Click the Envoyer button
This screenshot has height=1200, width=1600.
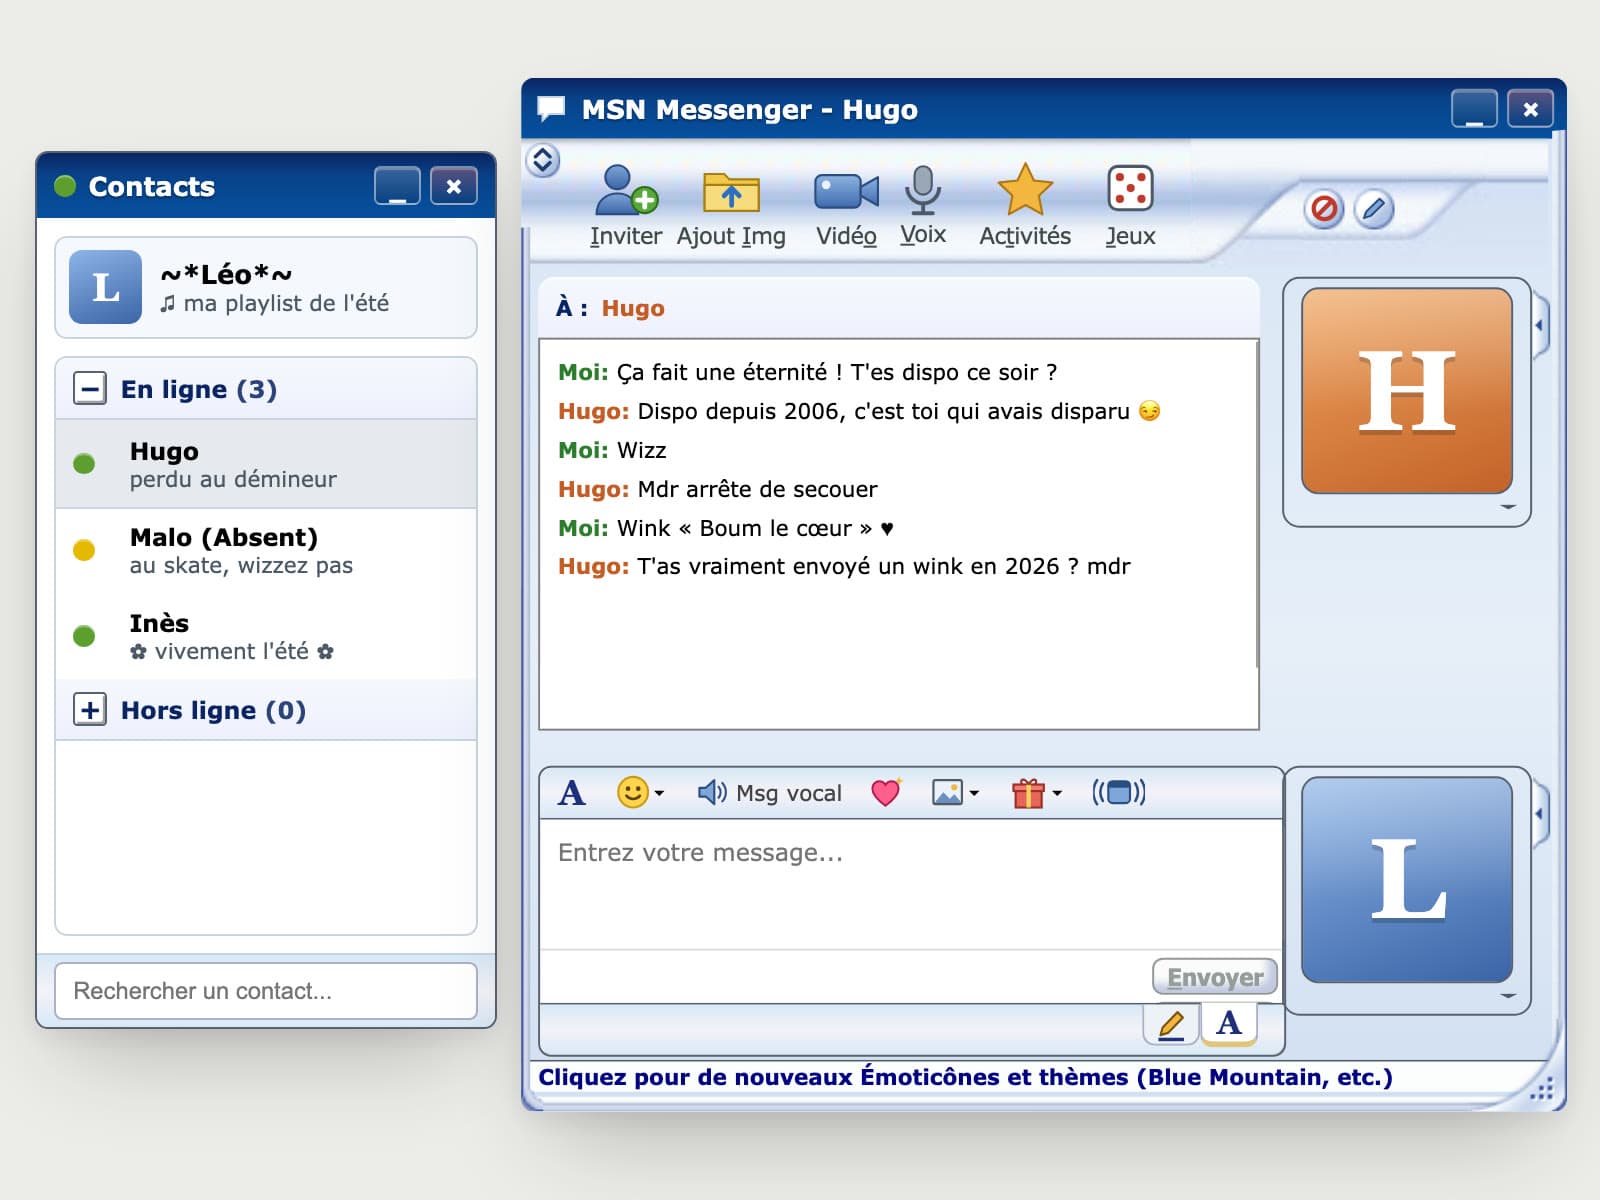[1215, 977]
